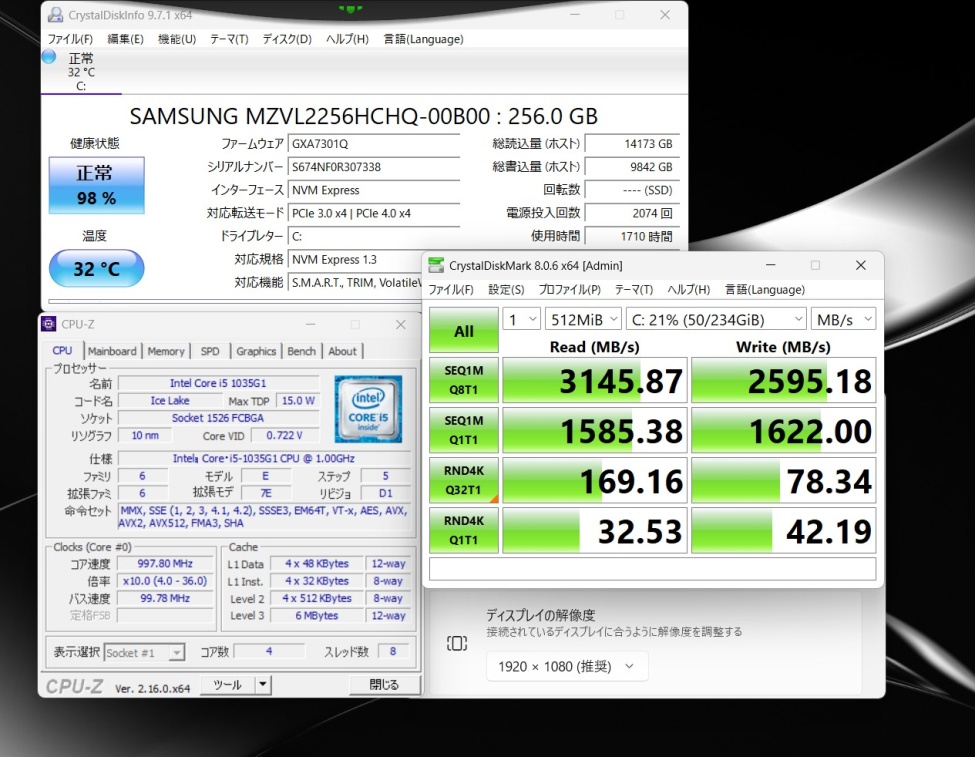Click the CrystalDiskMark app icon in title bar
This screenshot has height=757, width=975.
437,266
